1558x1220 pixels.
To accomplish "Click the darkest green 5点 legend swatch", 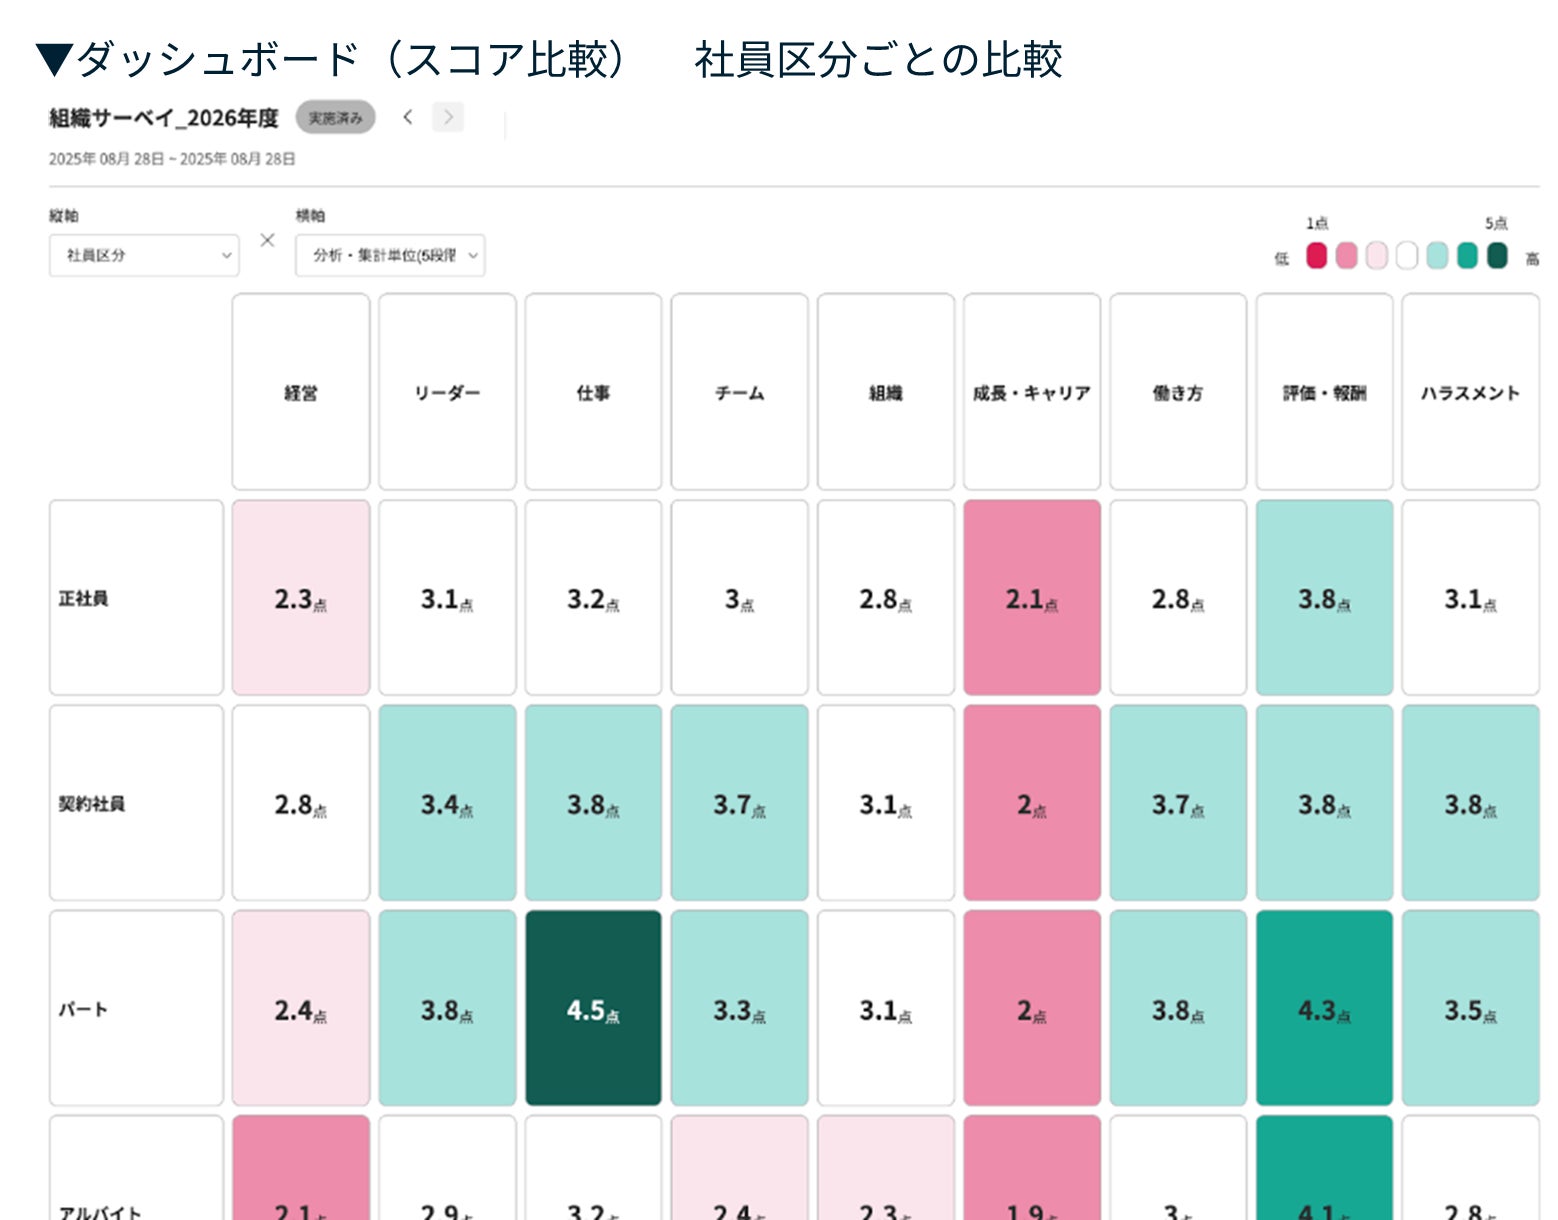I will point(1497,256).
